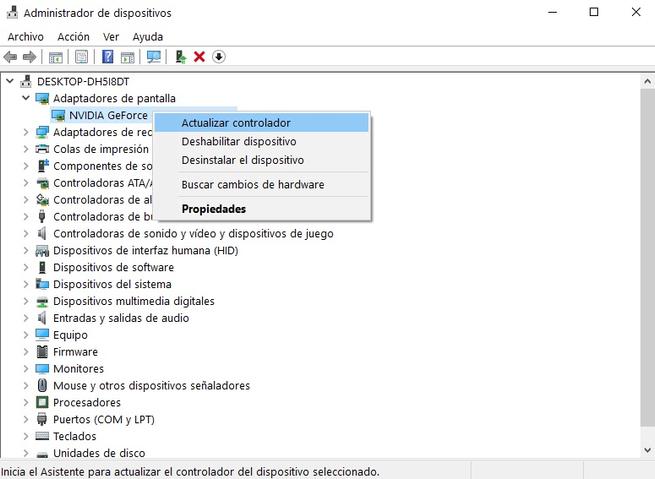Expand the Dispositivos de software node
The height and width of the screenshot is (479, 655).
pos(26,267)
